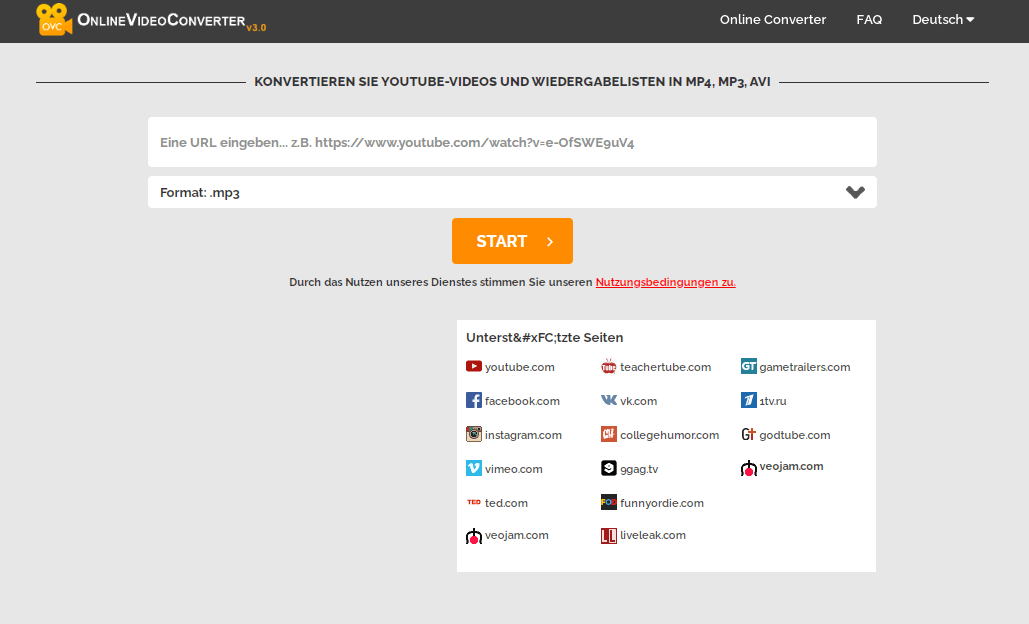This screenshot has width=1029, height=624.
Task: Select the facebook.com icon
Action: tap(473, 400)
